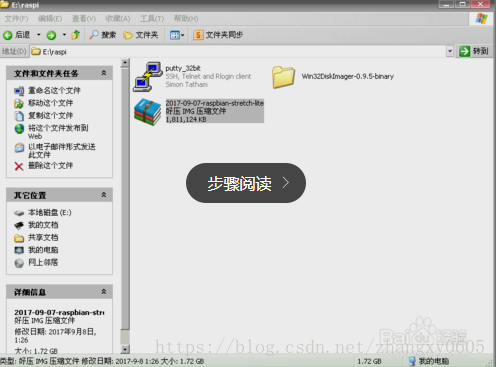Click the rename file task icon
496x367 pixels.
pos(19,91)
